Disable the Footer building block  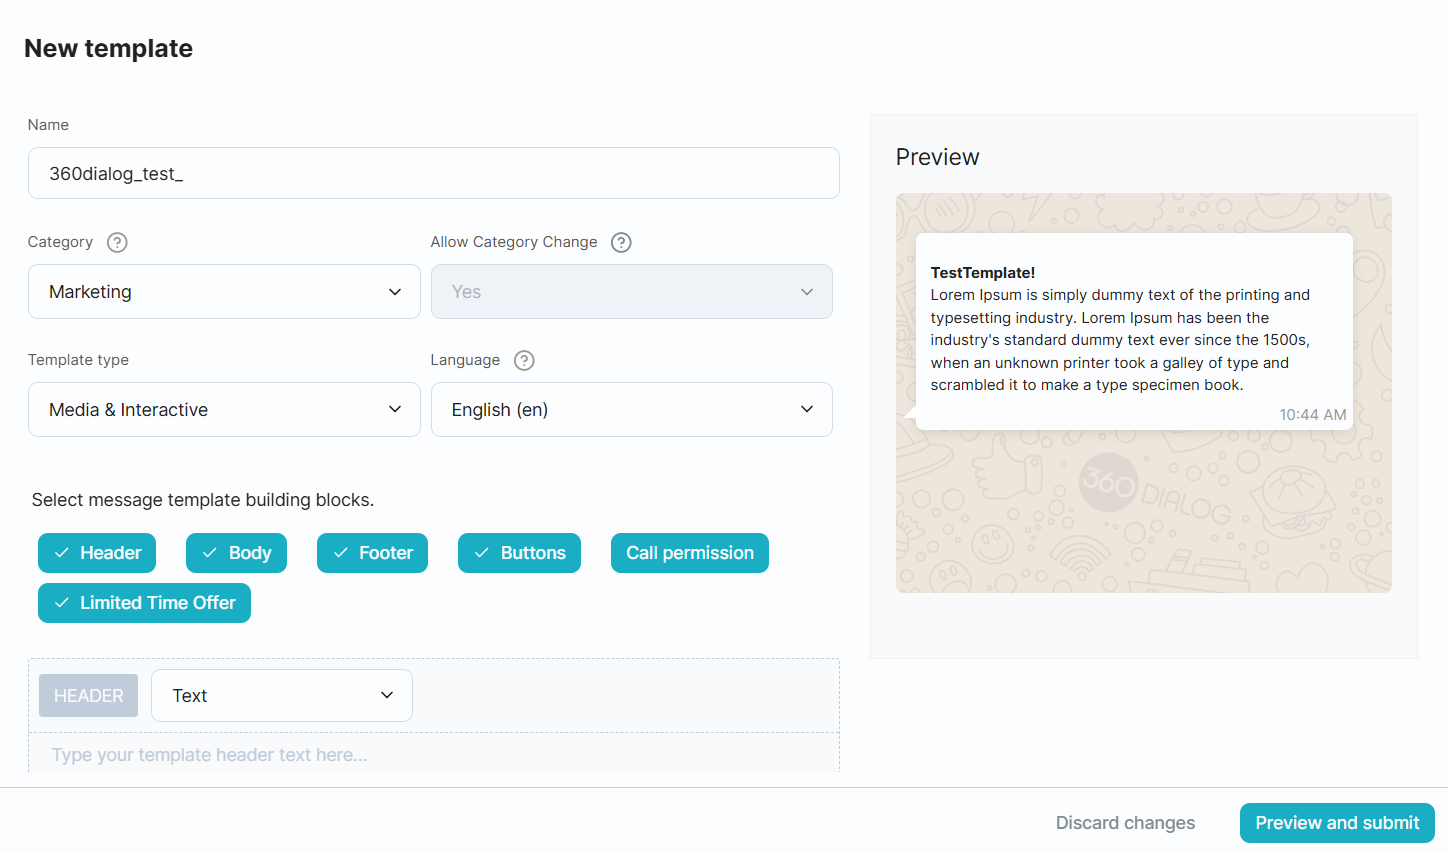372,553
